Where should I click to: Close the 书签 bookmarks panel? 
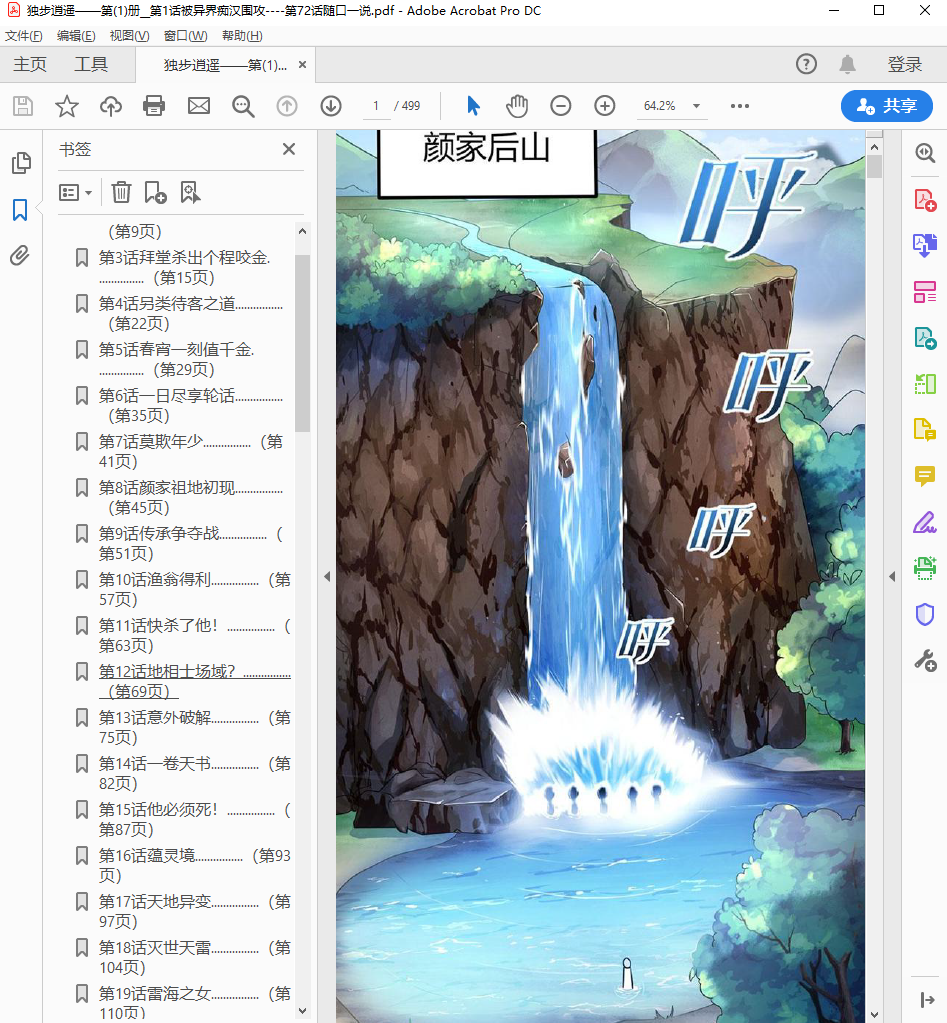pos(289,149)
